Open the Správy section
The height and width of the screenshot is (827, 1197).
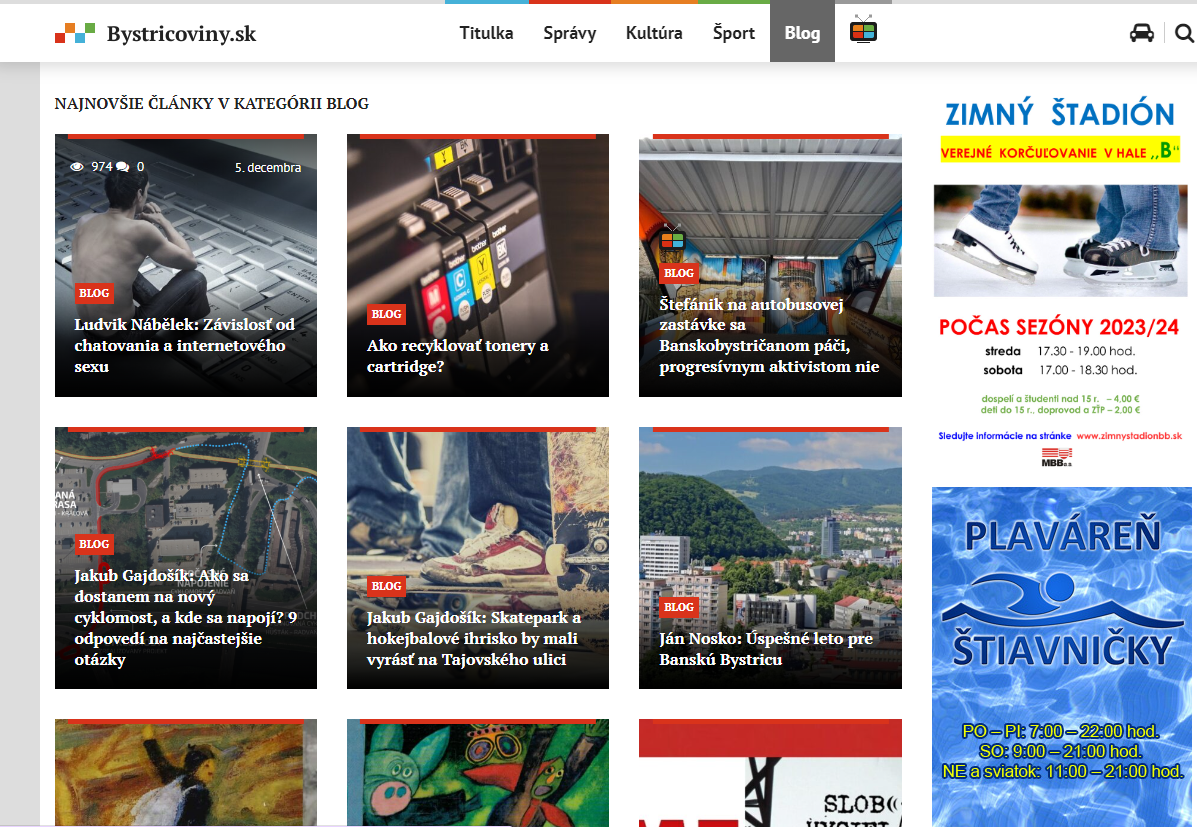point(569,33)
